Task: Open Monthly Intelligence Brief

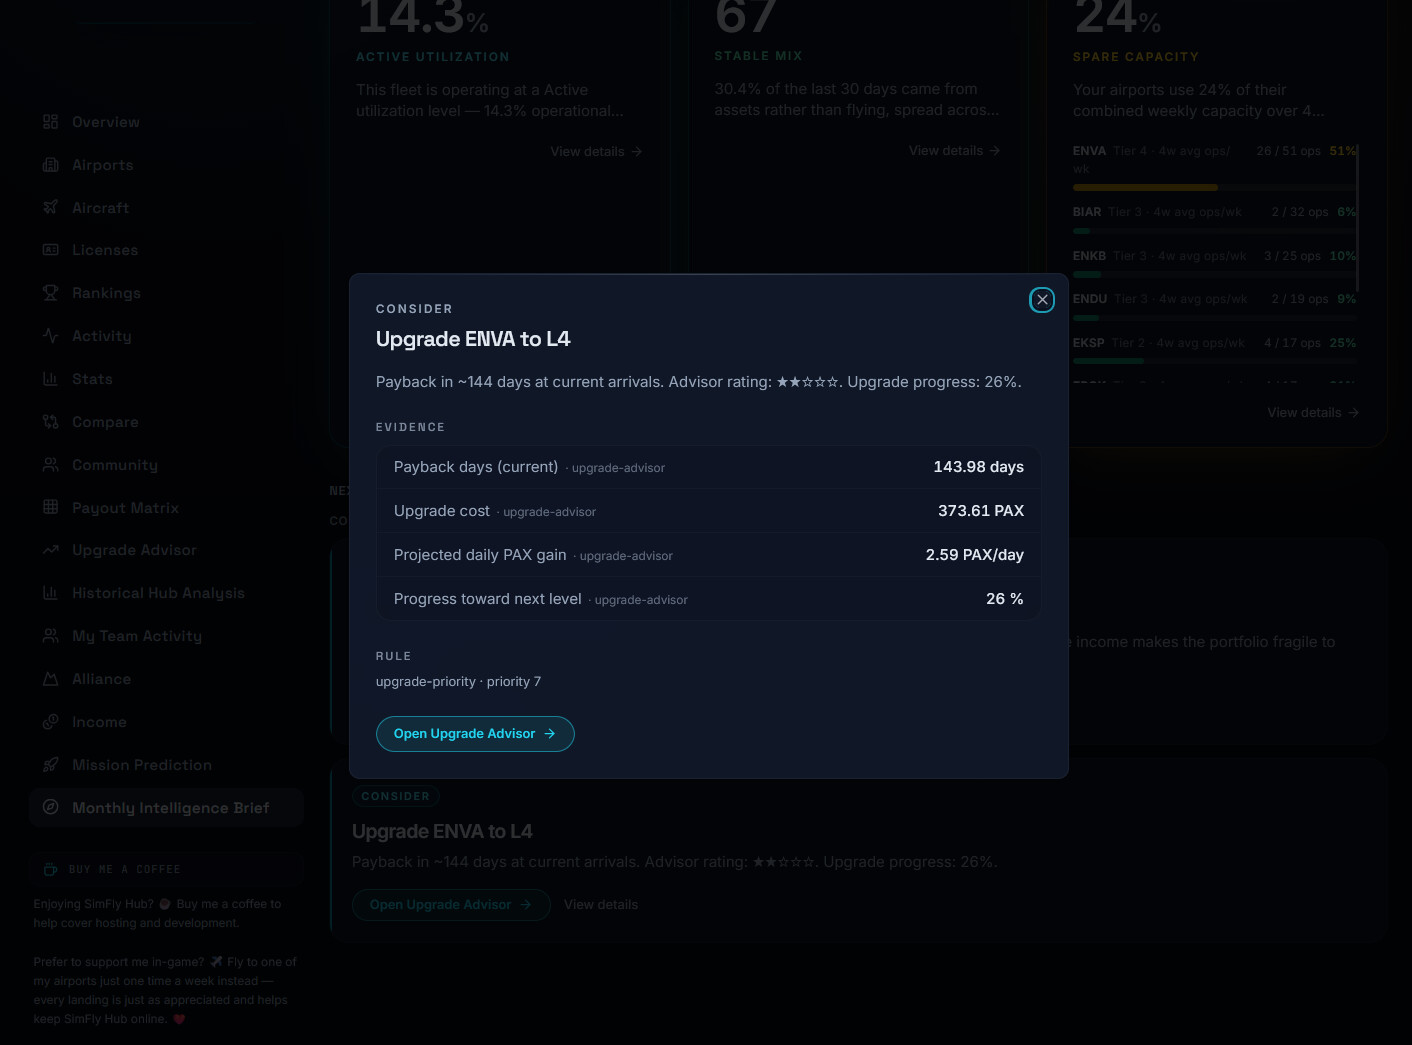Action: [166, 808]
